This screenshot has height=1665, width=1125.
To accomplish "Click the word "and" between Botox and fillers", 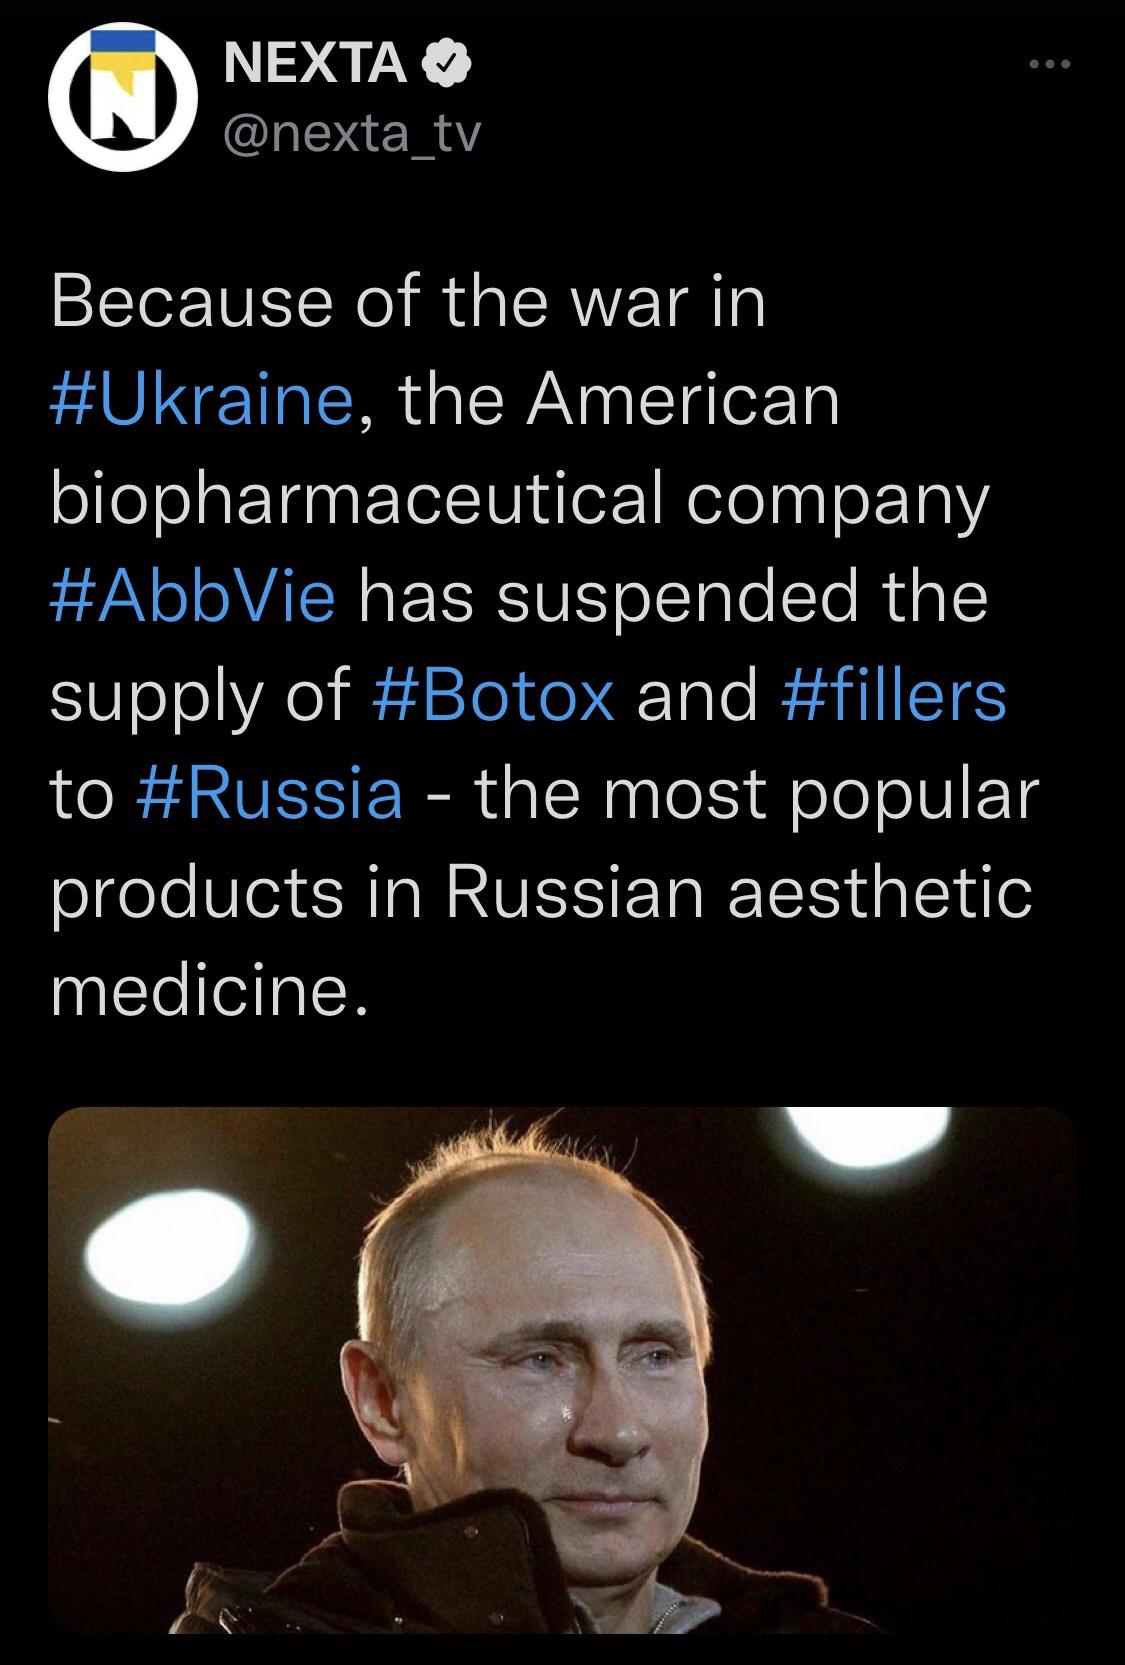I will click(x=696, y=696).
